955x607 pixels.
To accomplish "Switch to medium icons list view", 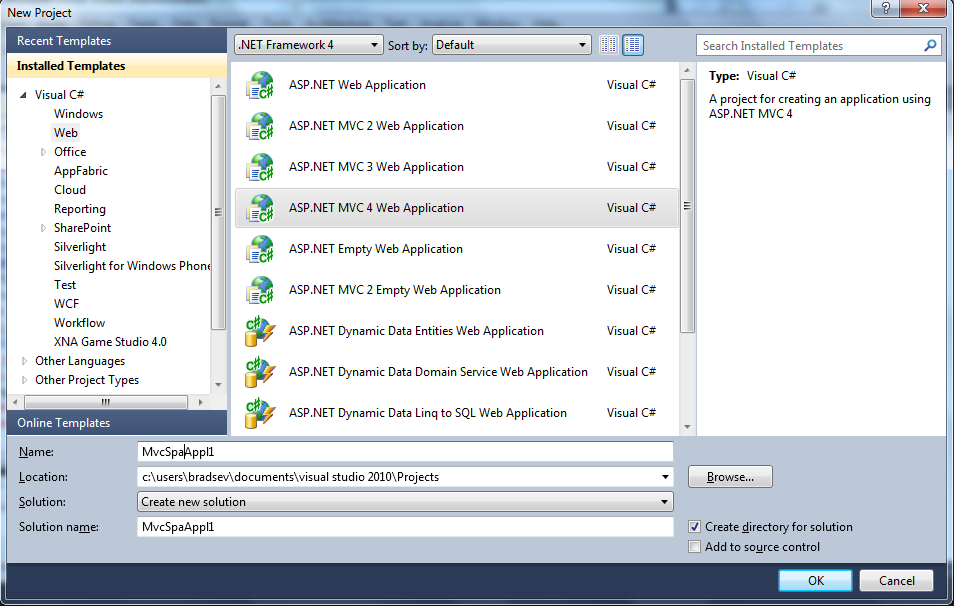I will [633, 45].
